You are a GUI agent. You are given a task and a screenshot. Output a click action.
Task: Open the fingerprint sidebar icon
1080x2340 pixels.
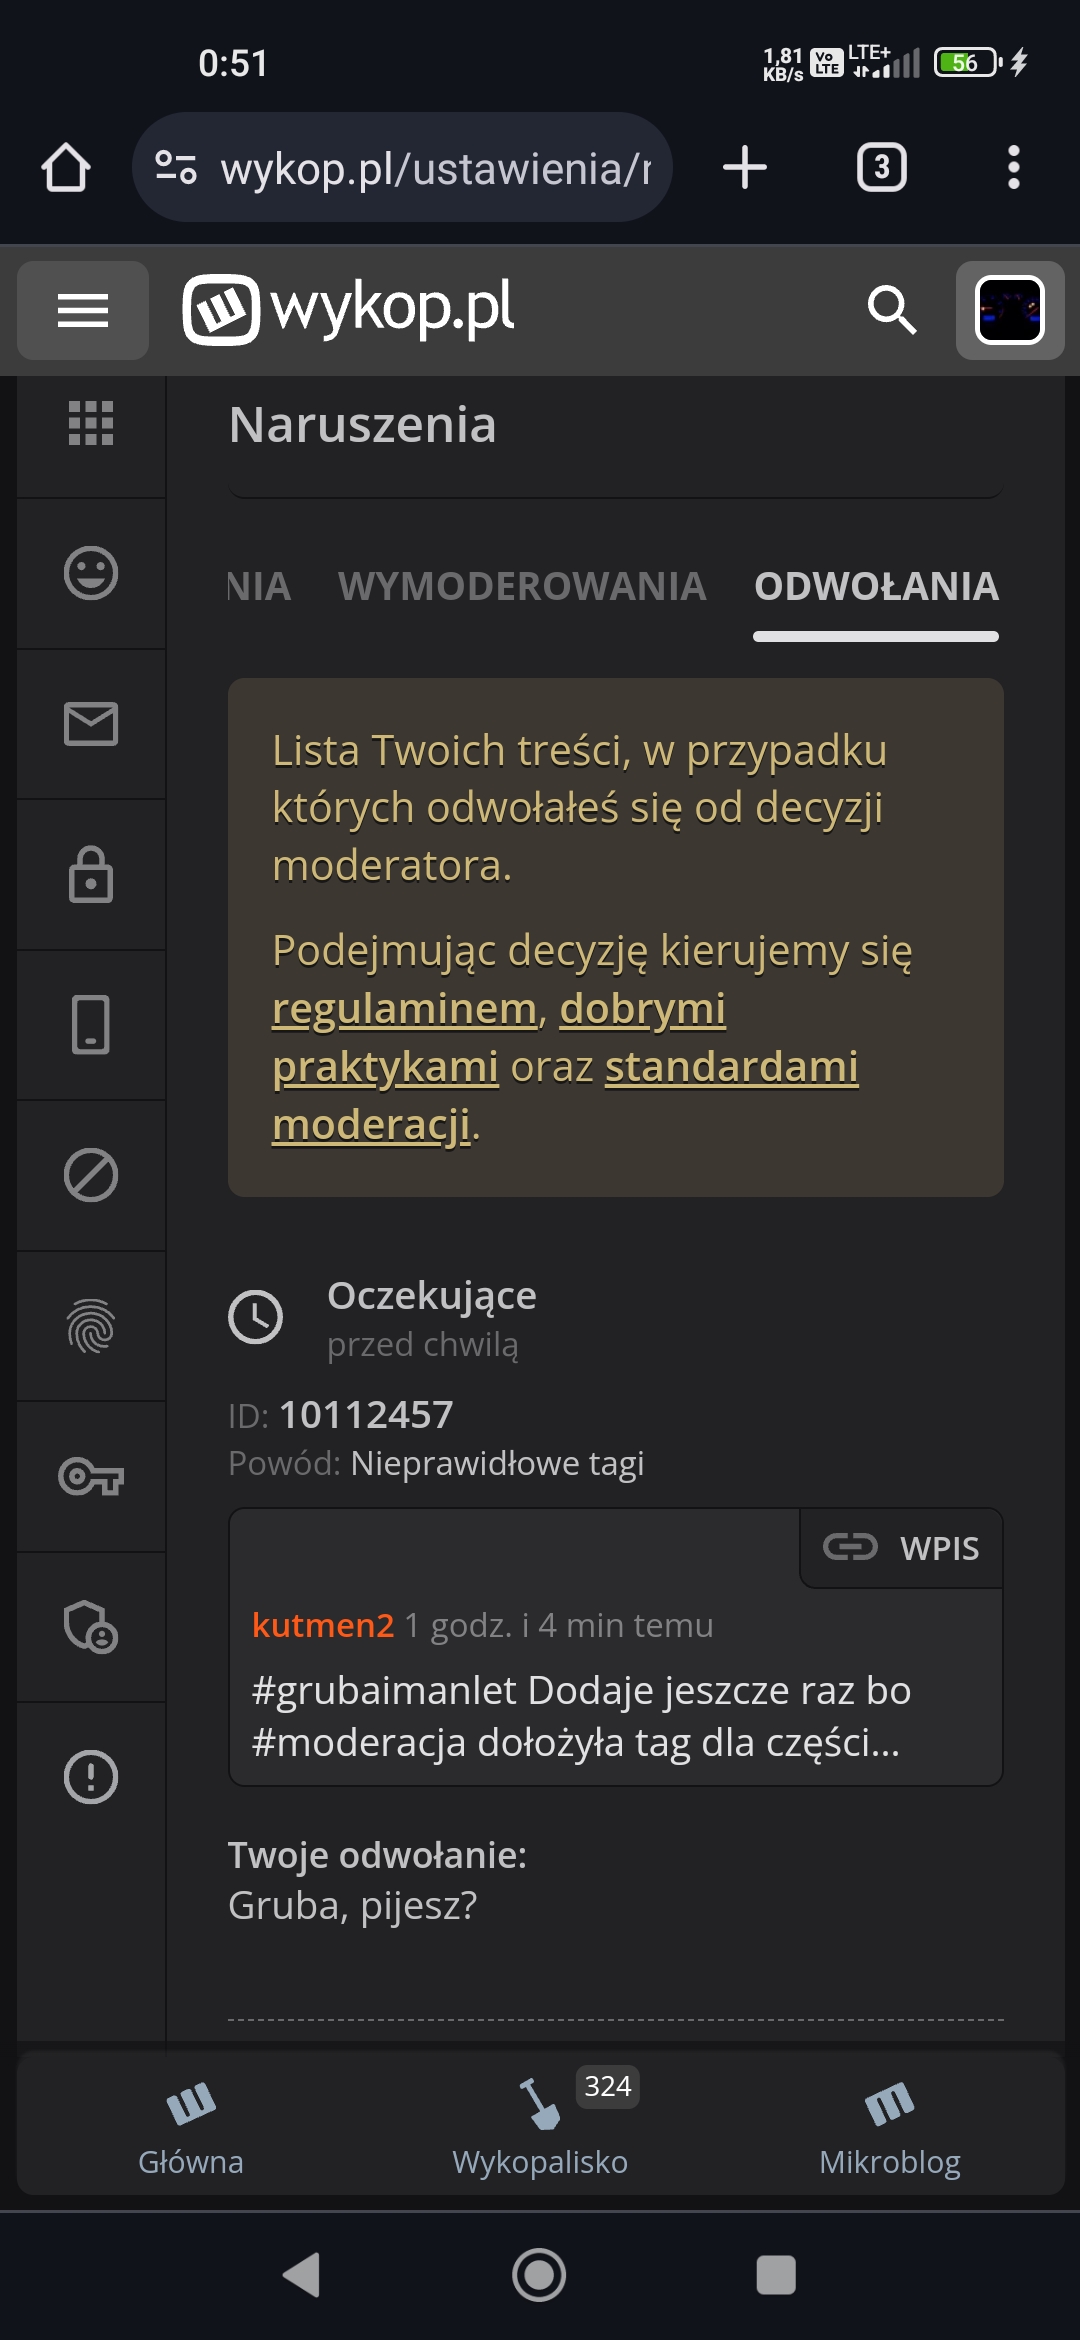pyautogui.click(x=91, y=1326)
